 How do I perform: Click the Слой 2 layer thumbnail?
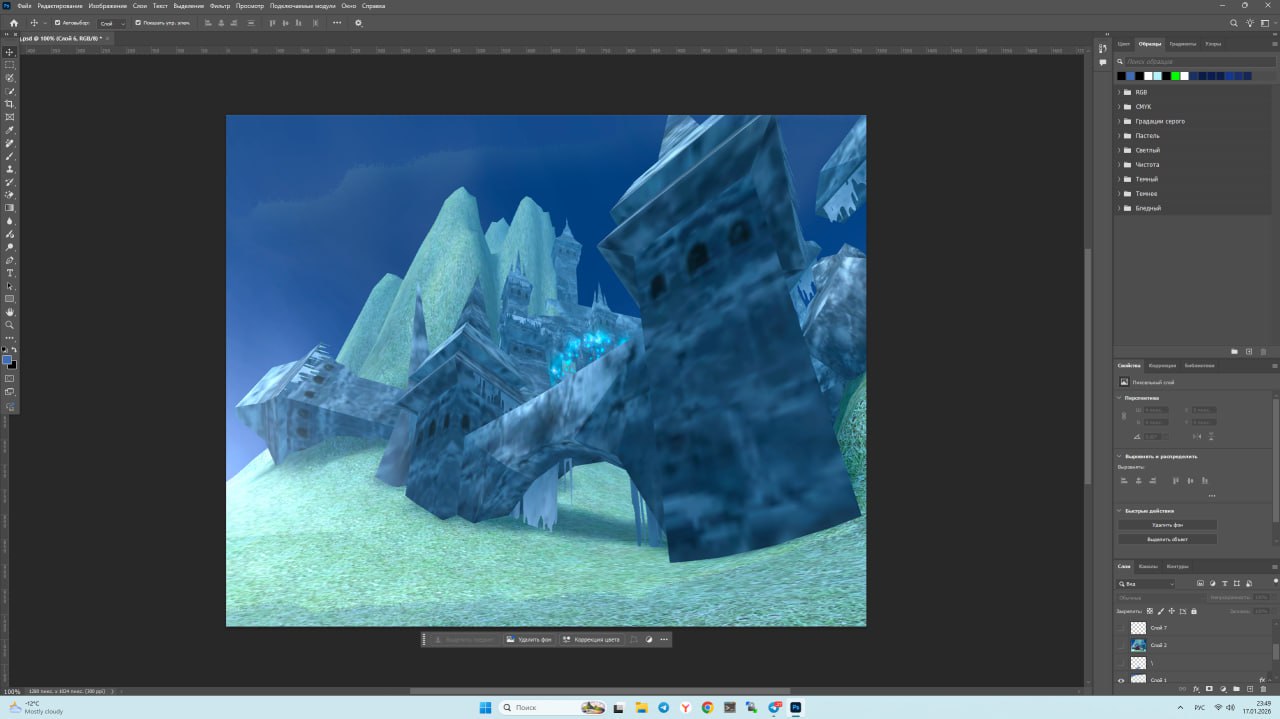pos(1138,645)
